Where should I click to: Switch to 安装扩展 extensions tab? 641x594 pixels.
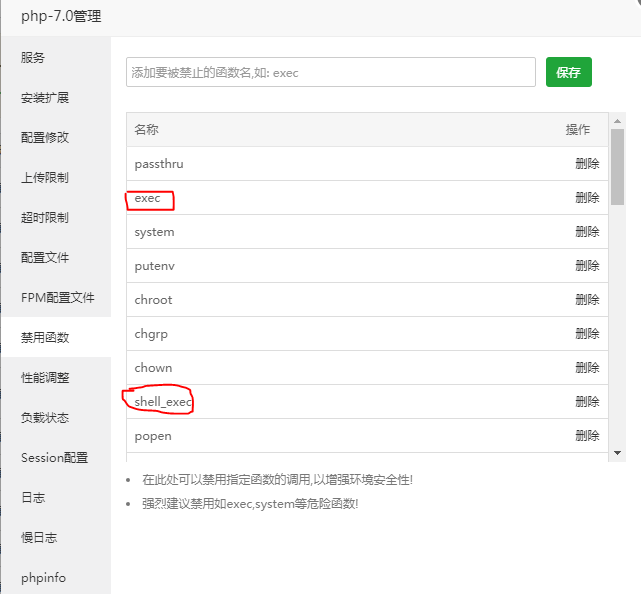tap(45, 98)
